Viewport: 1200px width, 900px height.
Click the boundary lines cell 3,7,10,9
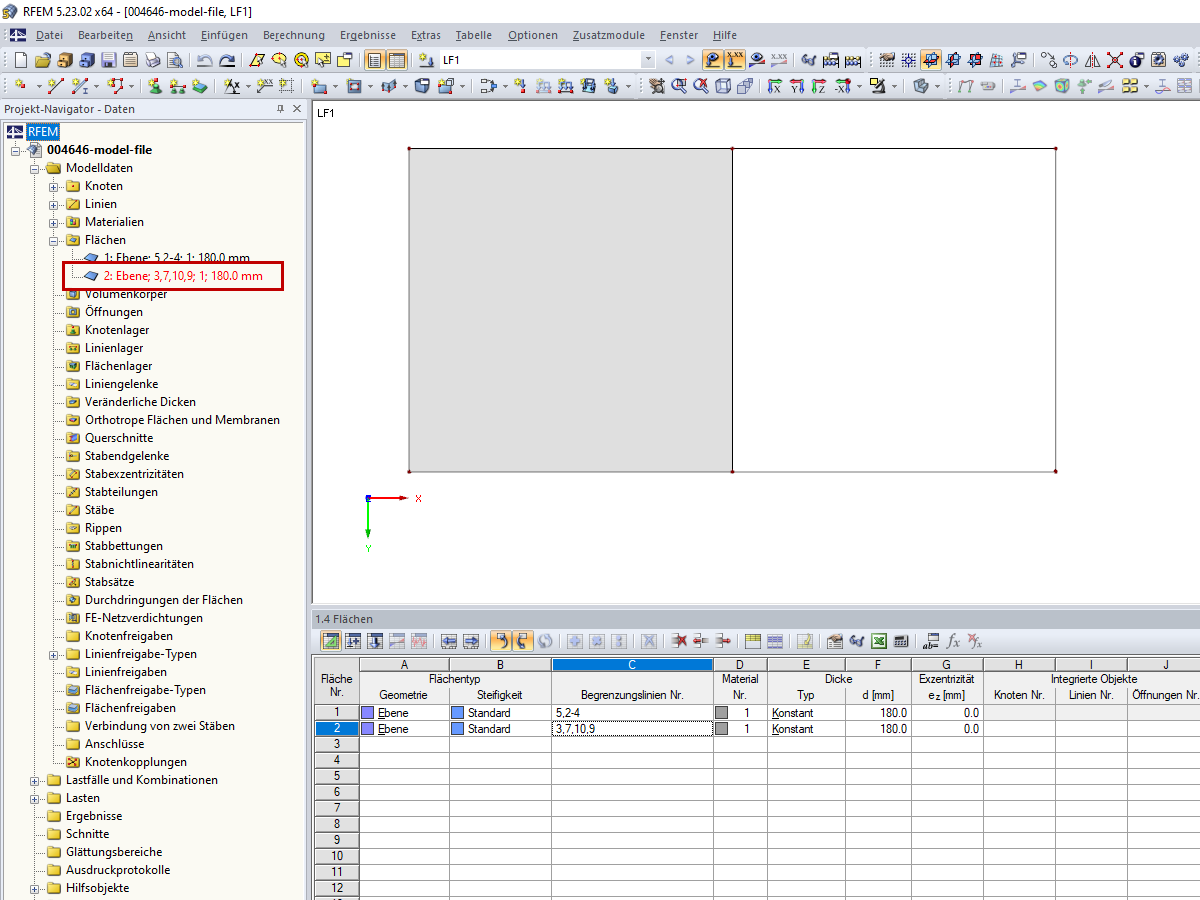point(632,729)
